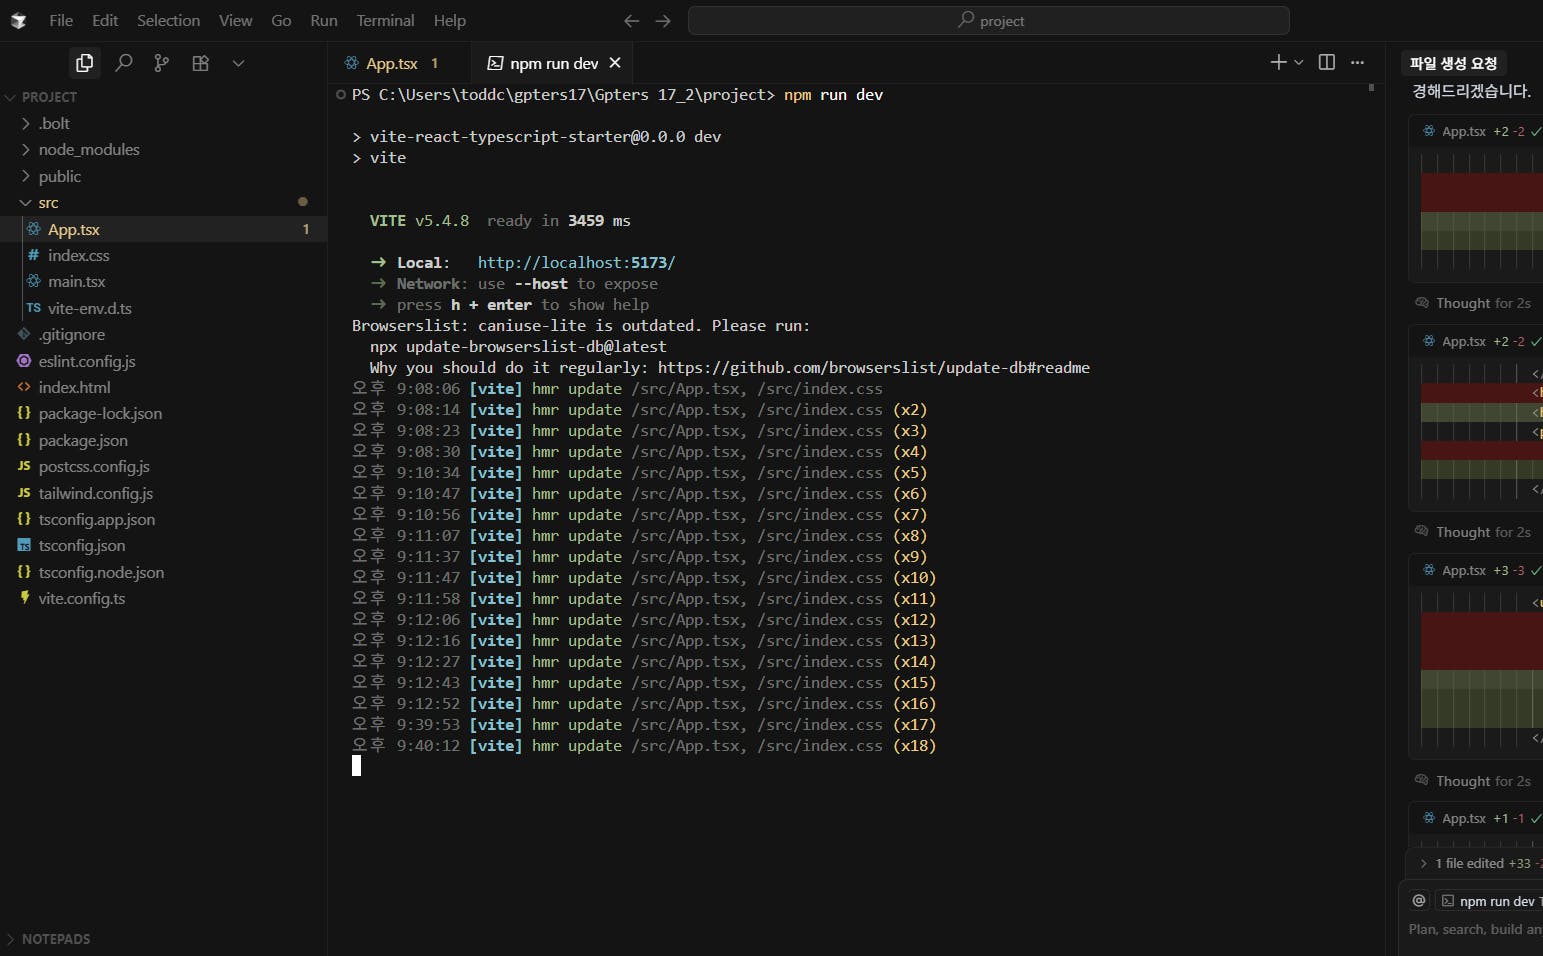
Task: Open the Extensions view icon
Action: 200,63
